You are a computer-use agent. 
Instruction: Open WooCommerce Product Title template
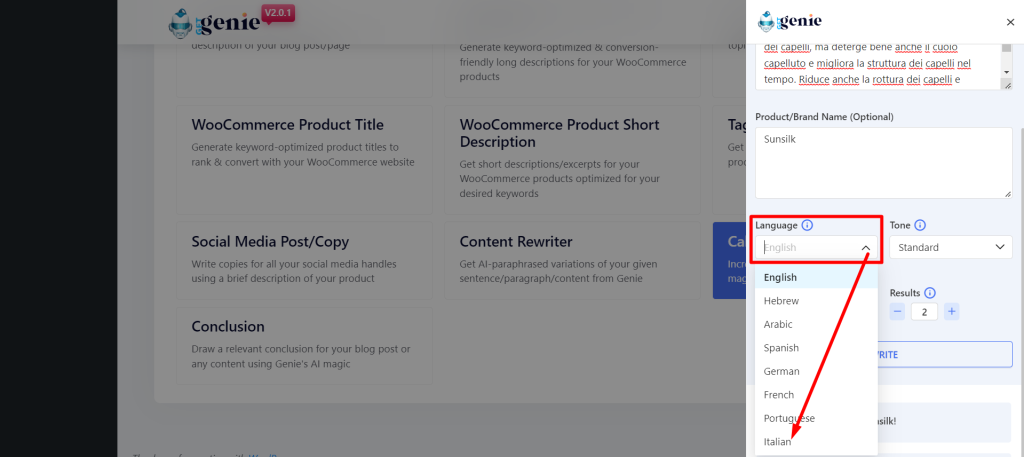[304, 161]
